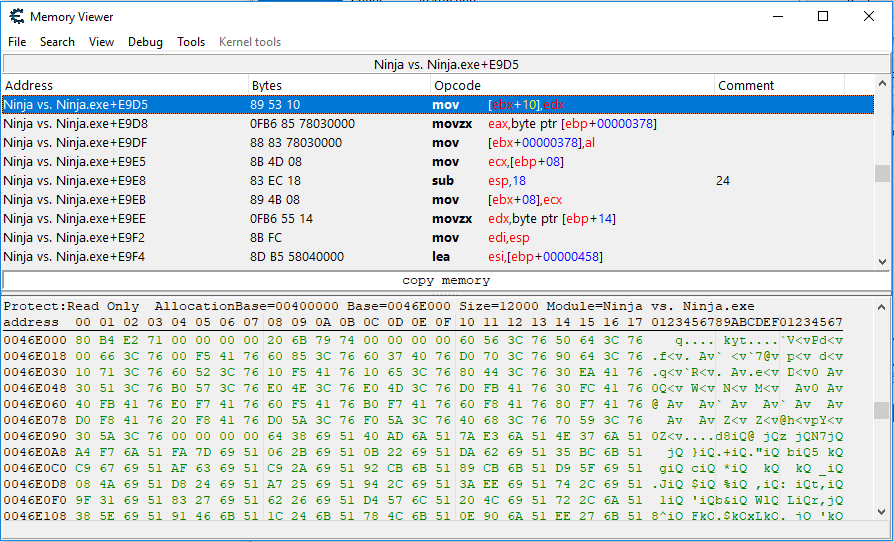The image size is (894, 542).
Task: Select disassembler row Ninja vs. Ninja.exe+E9DF
Action: point(438,142)
